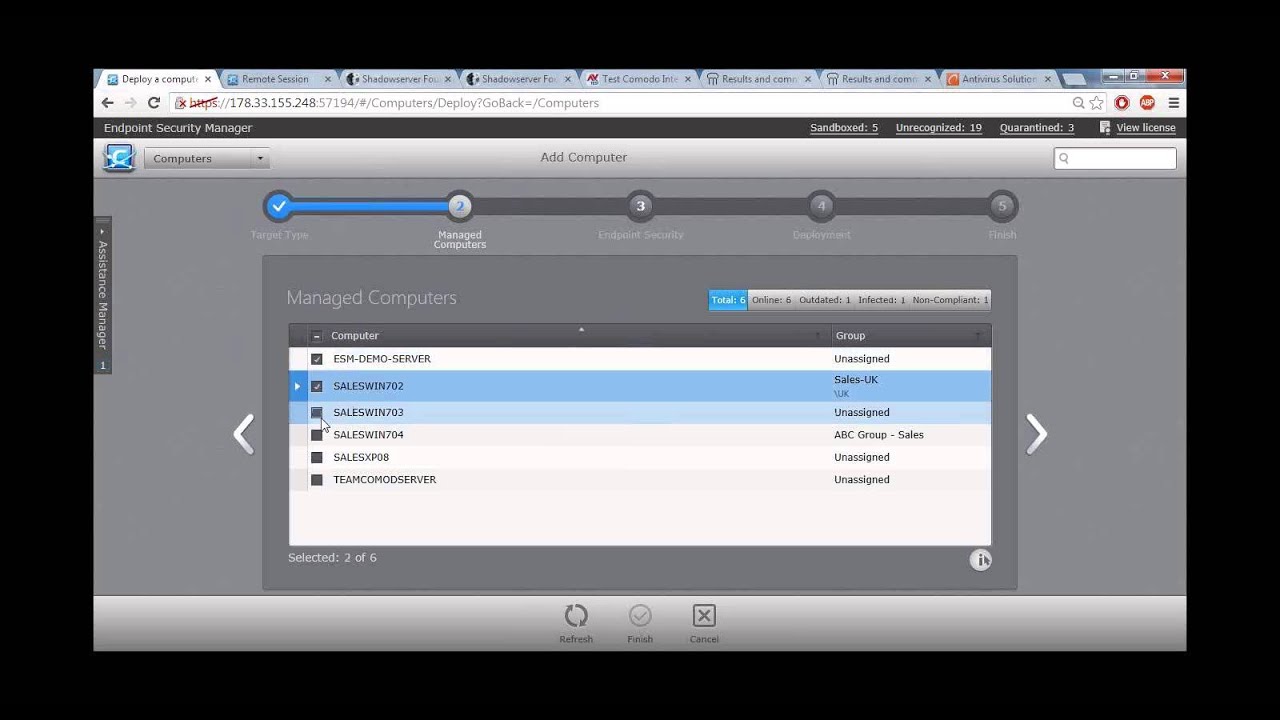This screenshot has height=720, width=1280.
Task: Go to the next step with the right arrow
Action: click(x=1036, y=434)
